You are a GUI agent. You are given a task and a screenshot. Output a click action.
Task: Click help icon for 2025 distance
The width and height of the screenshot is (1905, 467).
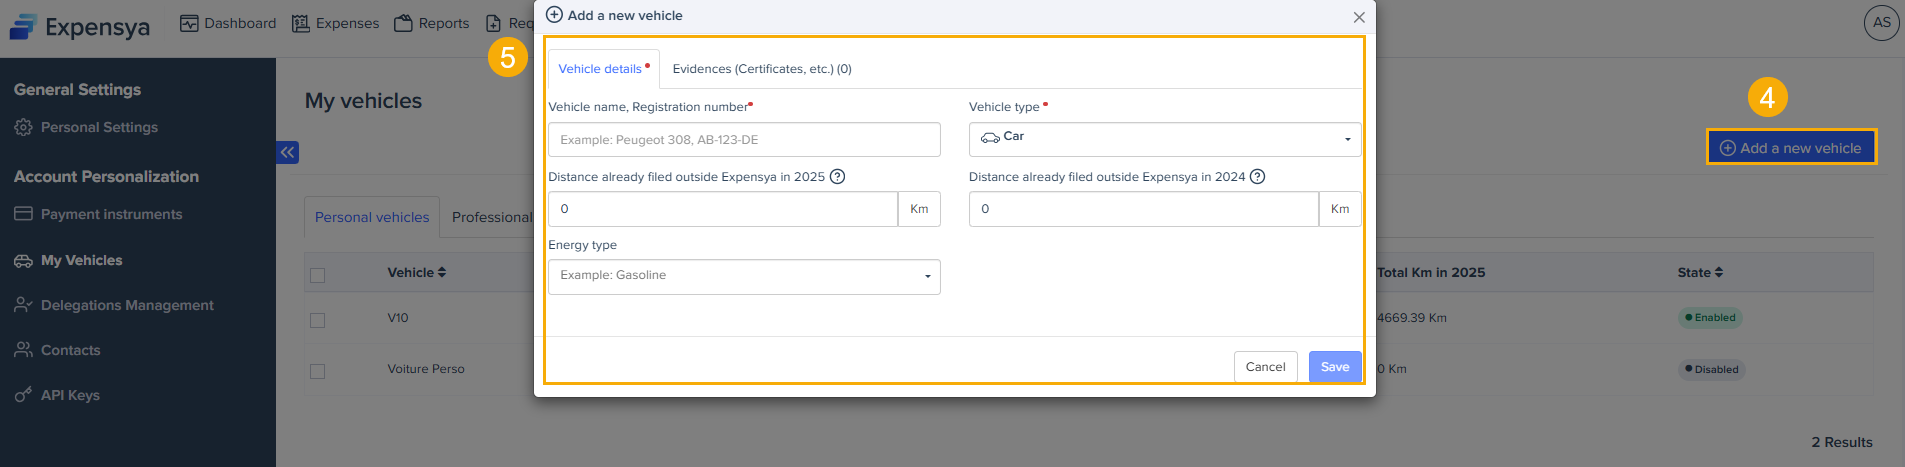tap(838, 177)
